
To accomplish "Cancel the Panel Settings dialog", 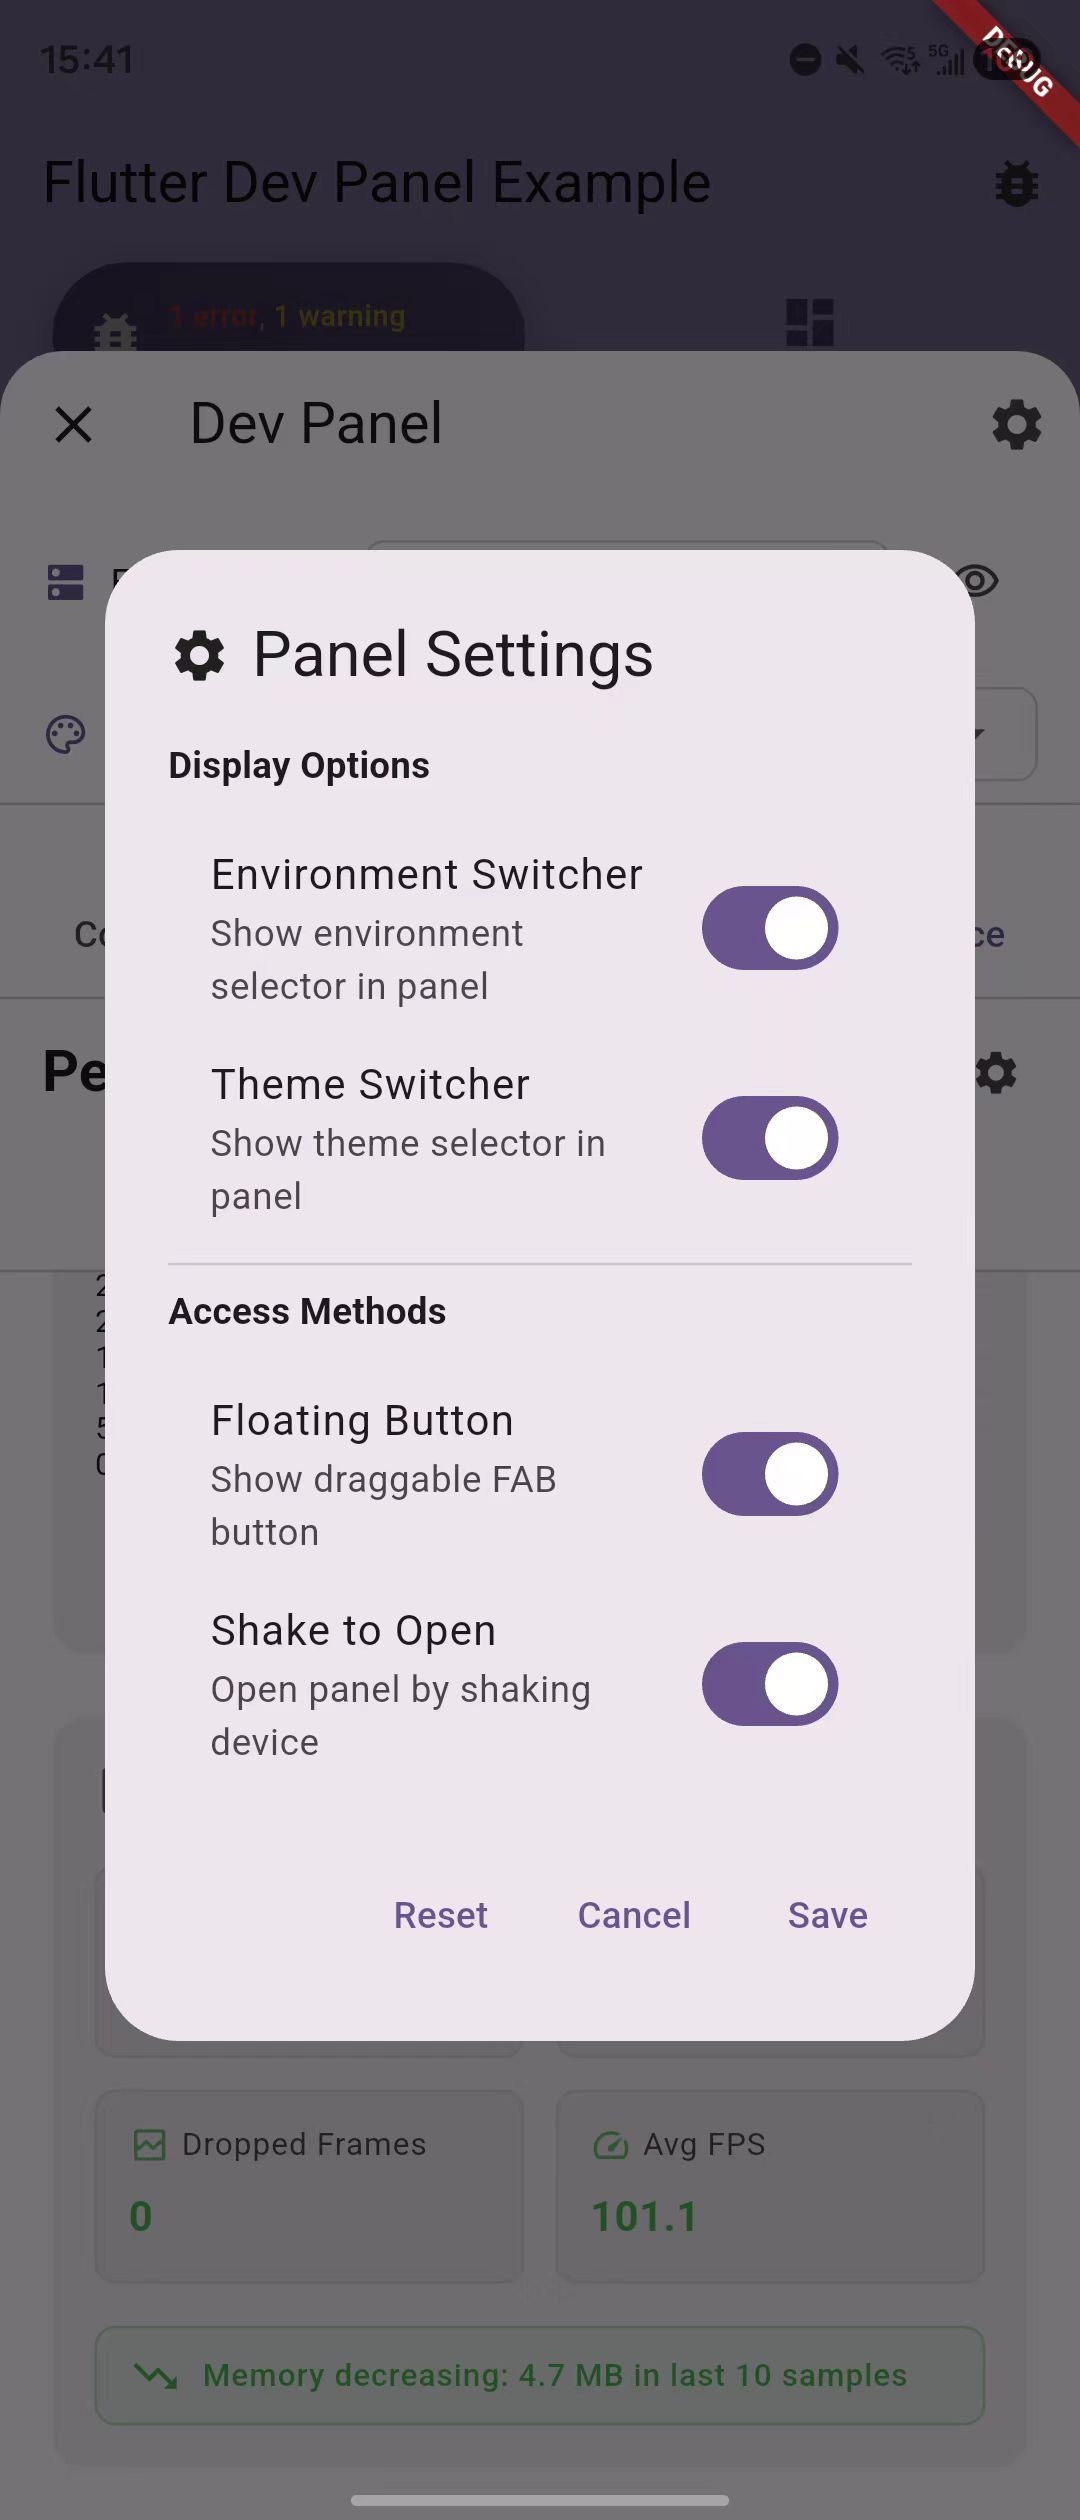I will (x=634, y=1914).
